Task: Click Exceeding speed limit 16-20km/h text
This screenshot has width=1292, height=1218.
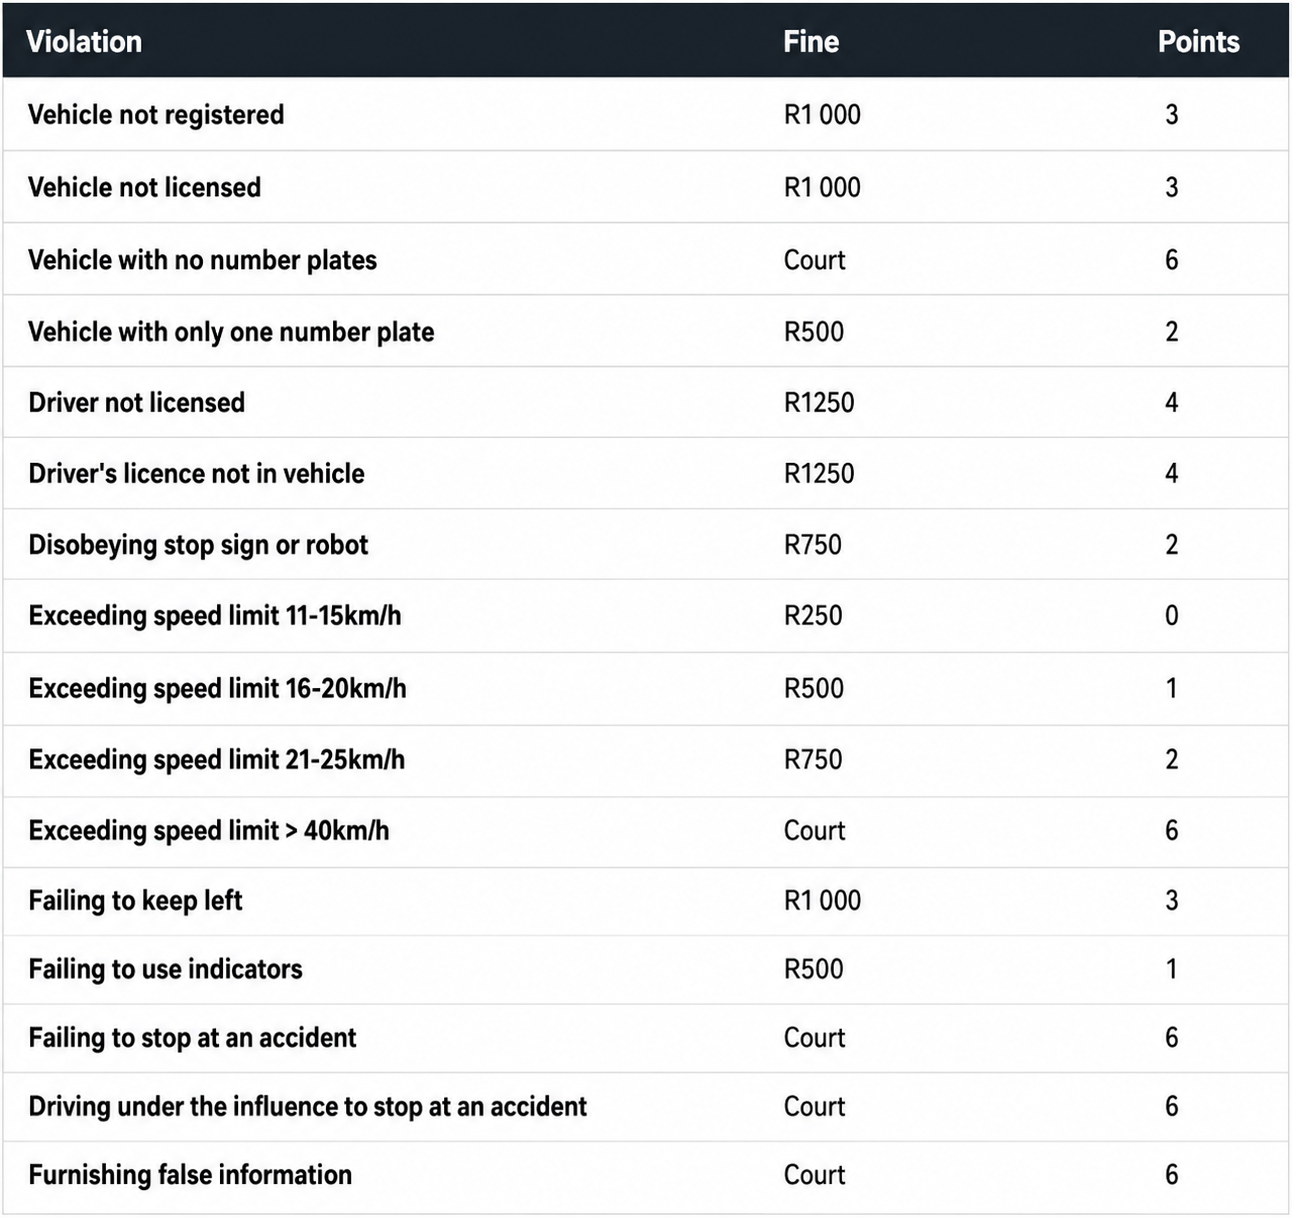Action: 217,688
